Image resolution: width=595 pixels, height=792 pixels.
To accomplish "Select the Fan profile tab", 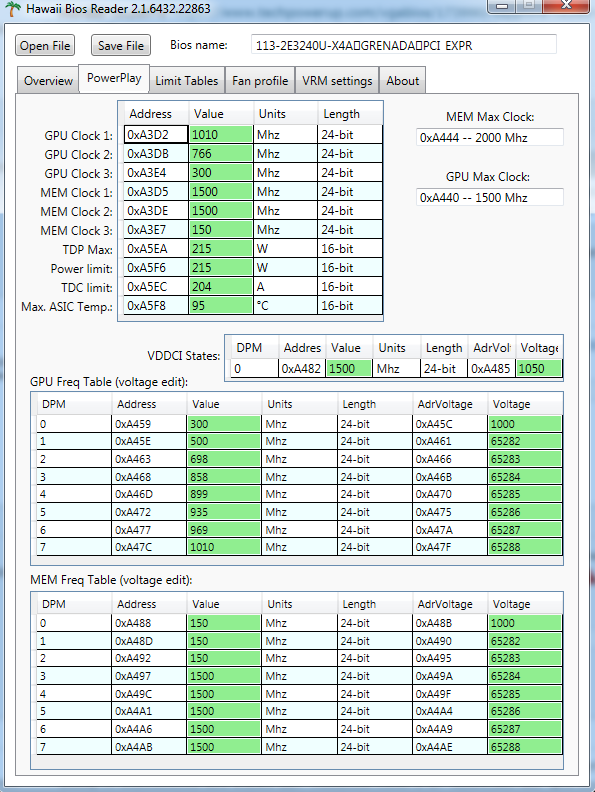I will [260, 80].
